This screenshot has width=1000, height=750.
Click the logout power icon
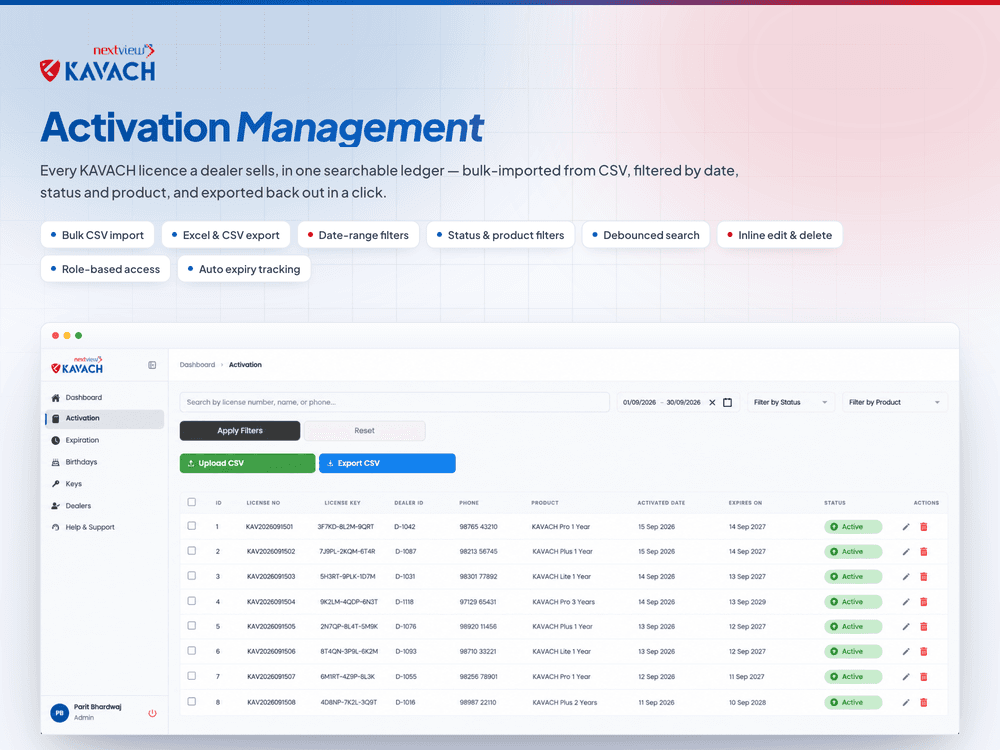[152, 713]
